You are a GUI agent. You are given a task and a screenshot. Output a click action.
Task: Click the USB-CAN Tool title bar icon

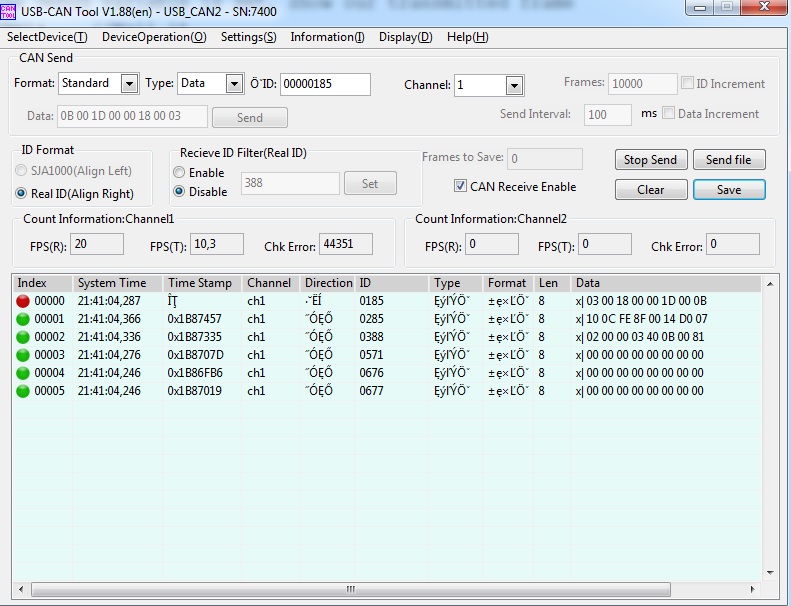click(x=9, y=9)
